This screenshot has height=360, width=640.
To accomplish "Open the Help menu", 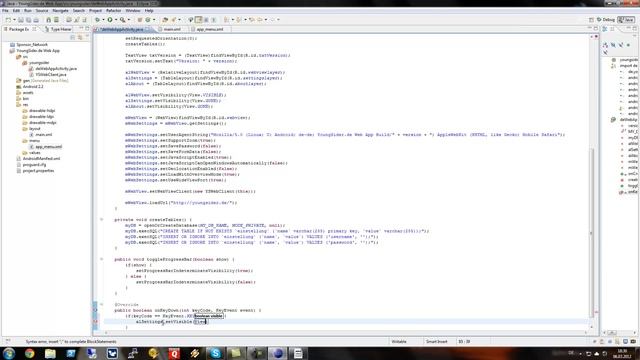I will (149, 11).
